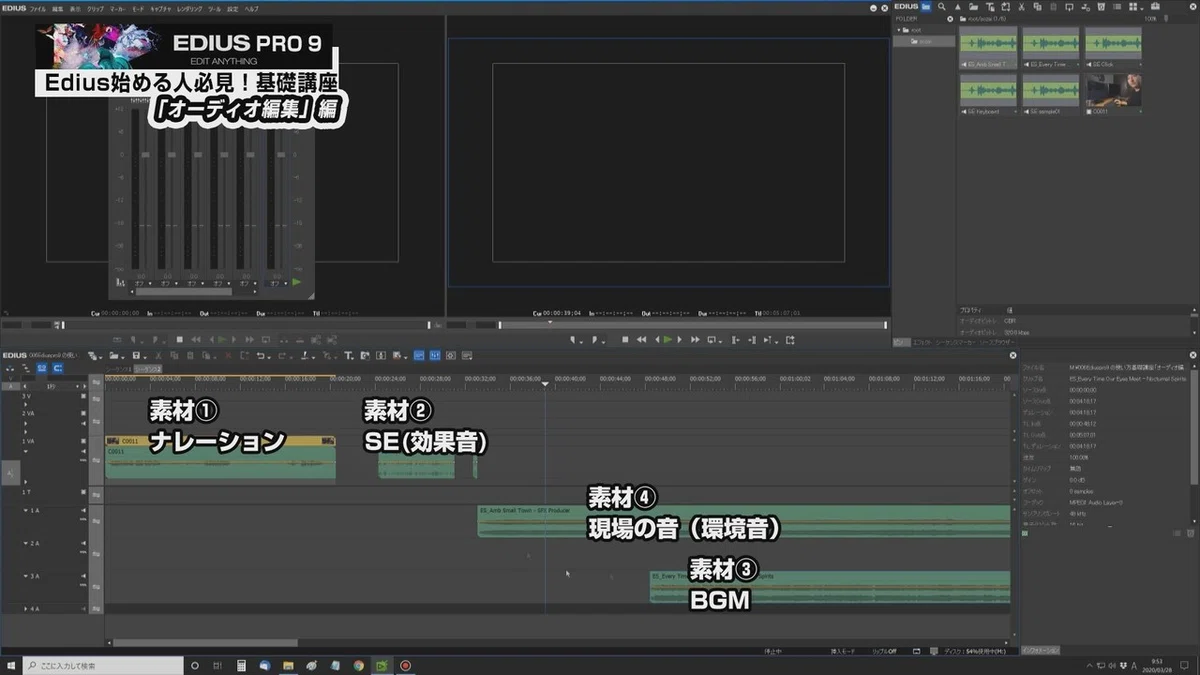Switch to the ソースブラウザー tab
The image size is (1200, 675).
(x=997, y=342)
